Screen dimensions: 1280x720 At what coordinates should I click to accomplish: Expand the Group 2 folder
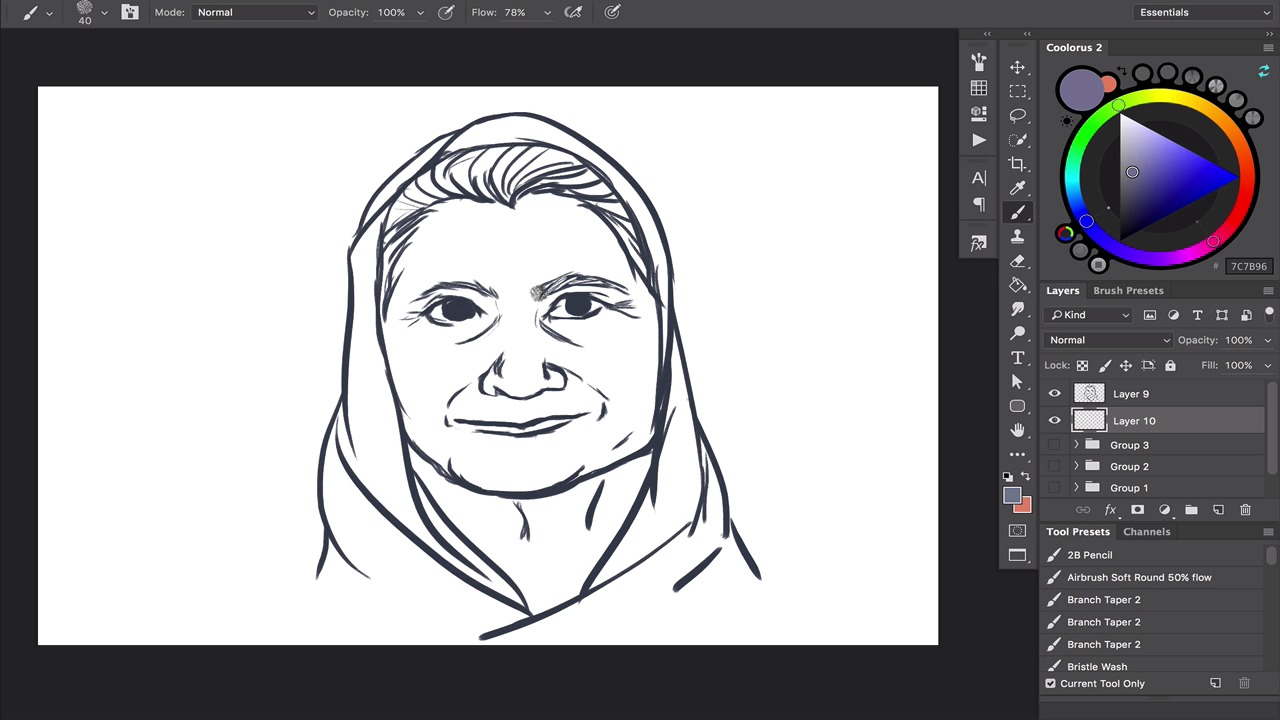pyautogui.click(x=1076, y=467)
